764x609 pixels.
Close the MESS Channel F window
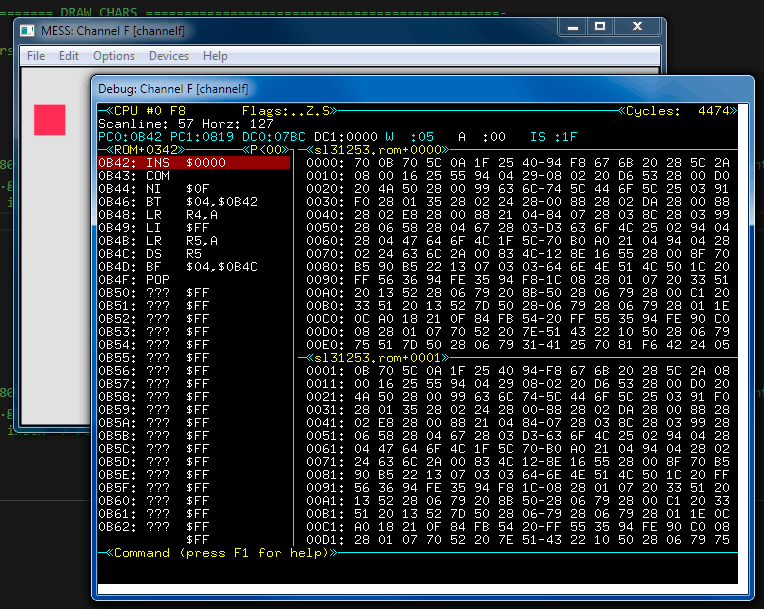(637, 27)
